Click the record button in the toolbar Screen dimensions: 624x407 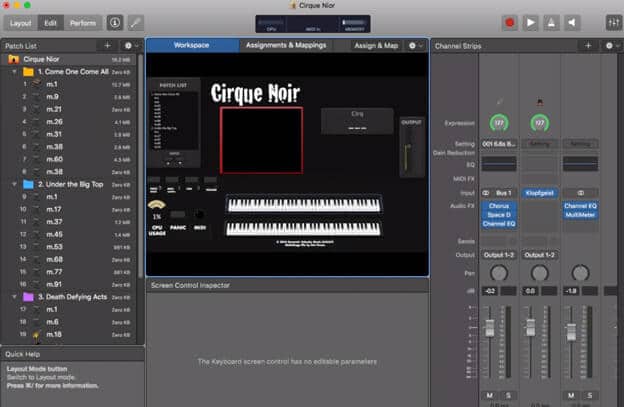click(509, 23)
